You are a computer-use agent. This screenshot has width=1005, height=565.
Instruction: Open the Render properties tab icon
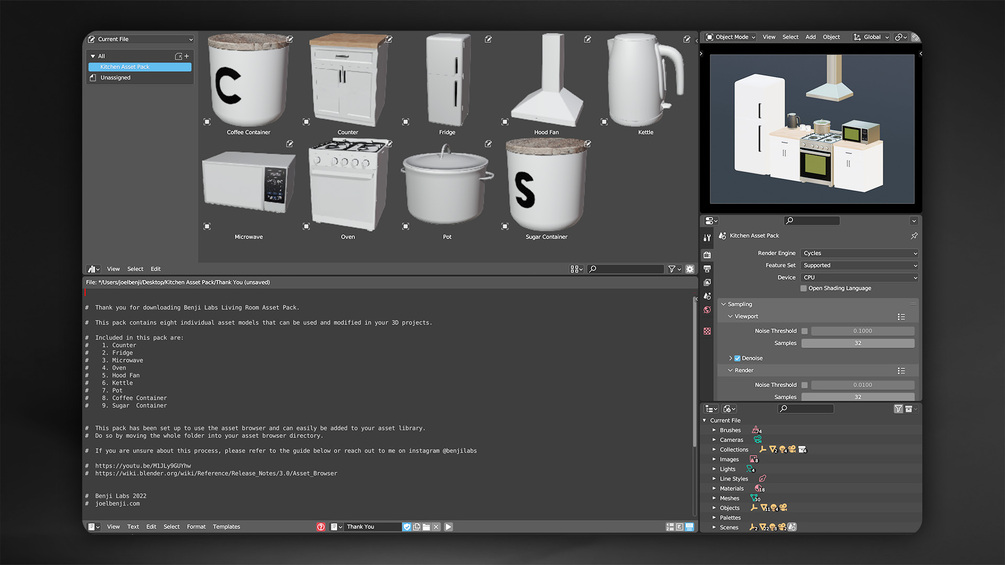707,255
